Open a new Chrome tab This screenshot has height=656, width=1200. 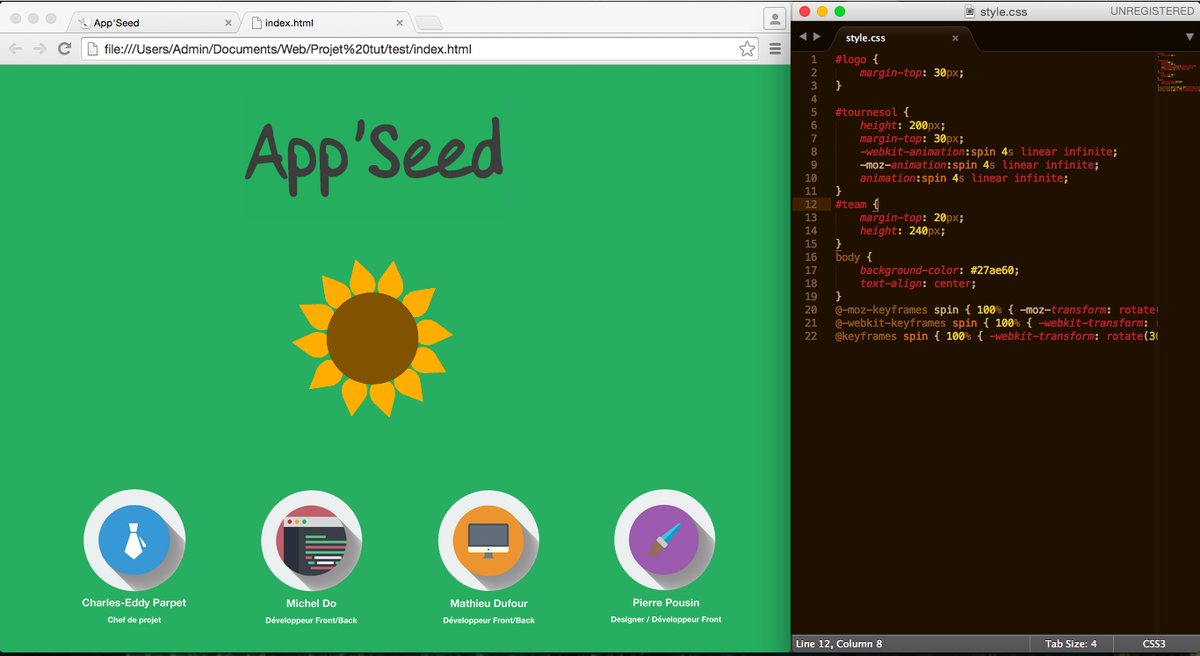click(428, 23)
